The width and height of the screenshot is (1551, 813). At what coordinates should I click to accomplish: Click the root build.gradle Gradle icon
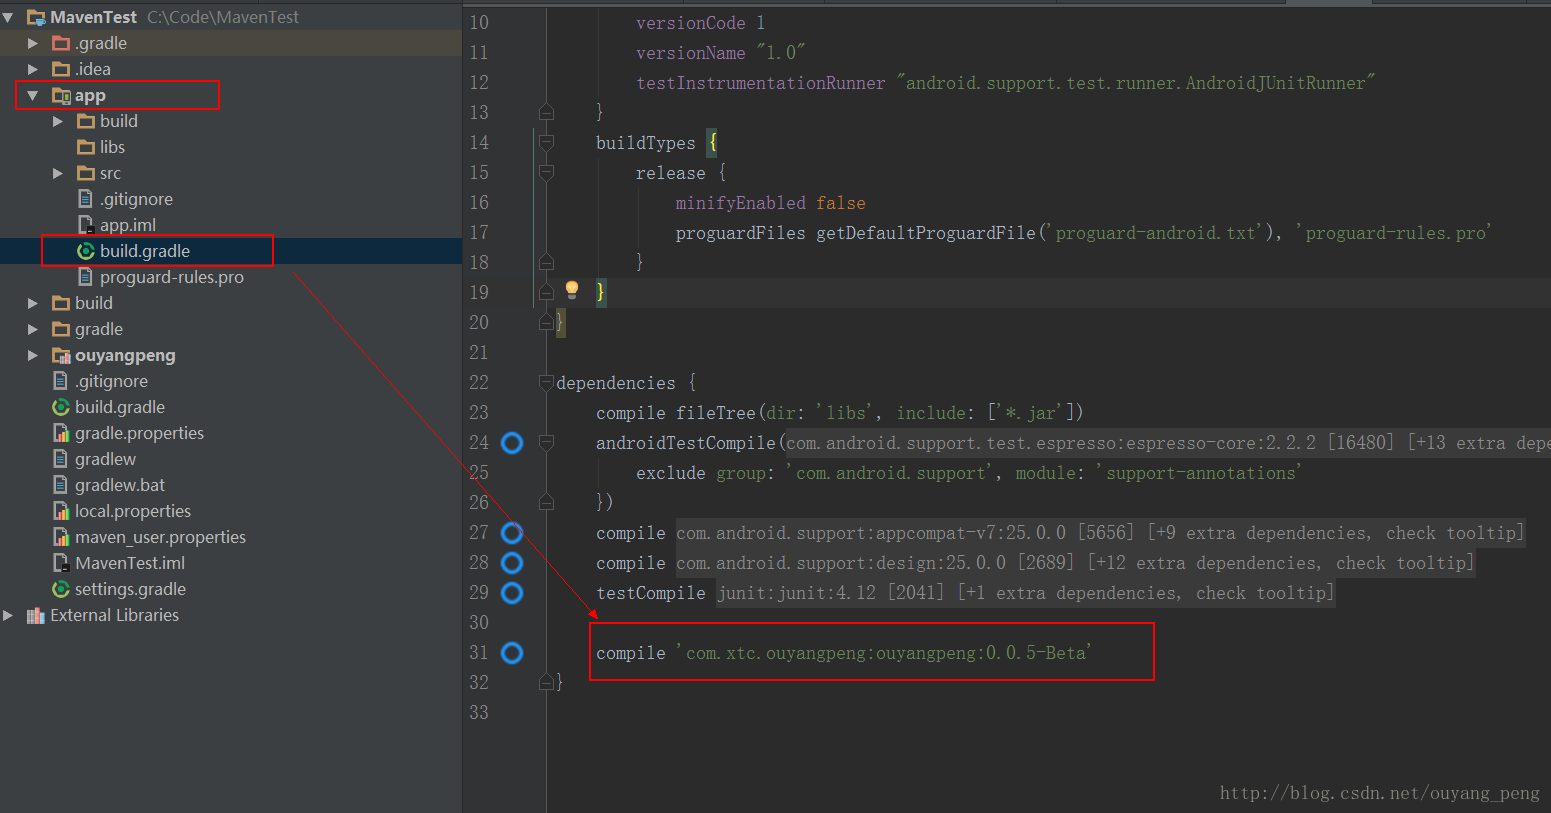tap(61, 407)
